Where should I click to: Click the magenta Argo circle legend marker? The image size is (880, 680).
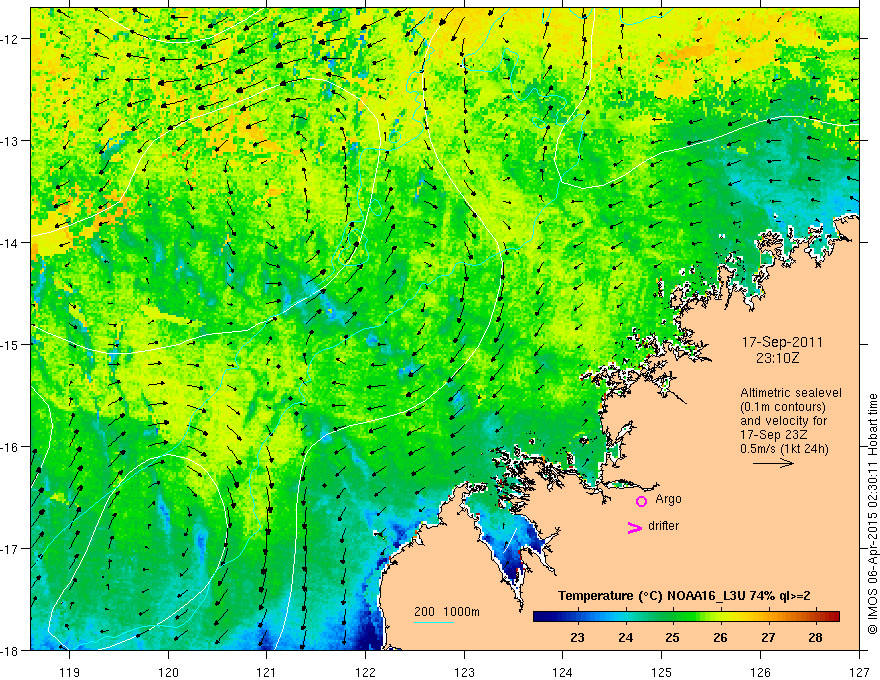point(641,501)
